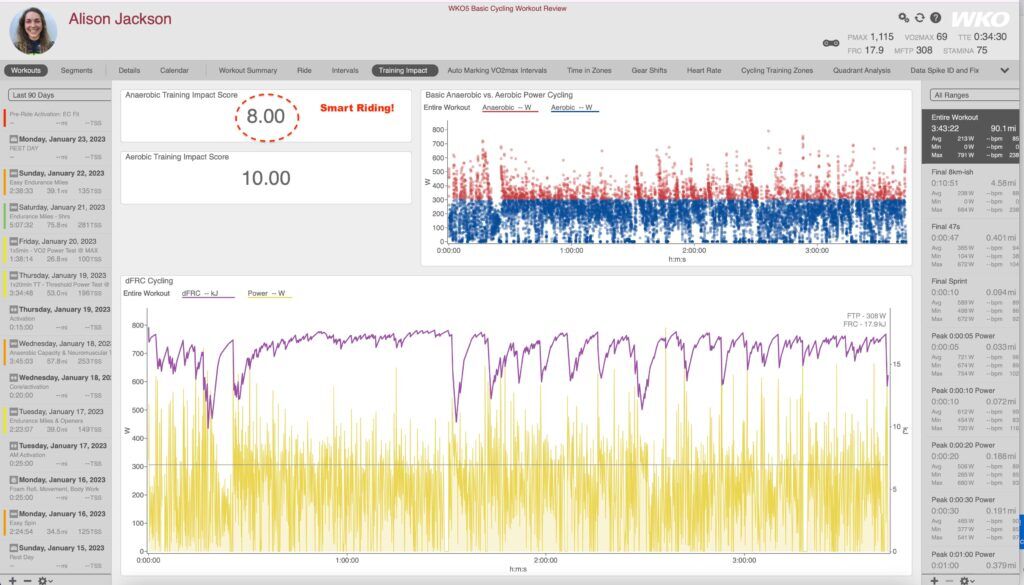
Task: Open the Easy Spin workout on January 16
Action: 57,522
